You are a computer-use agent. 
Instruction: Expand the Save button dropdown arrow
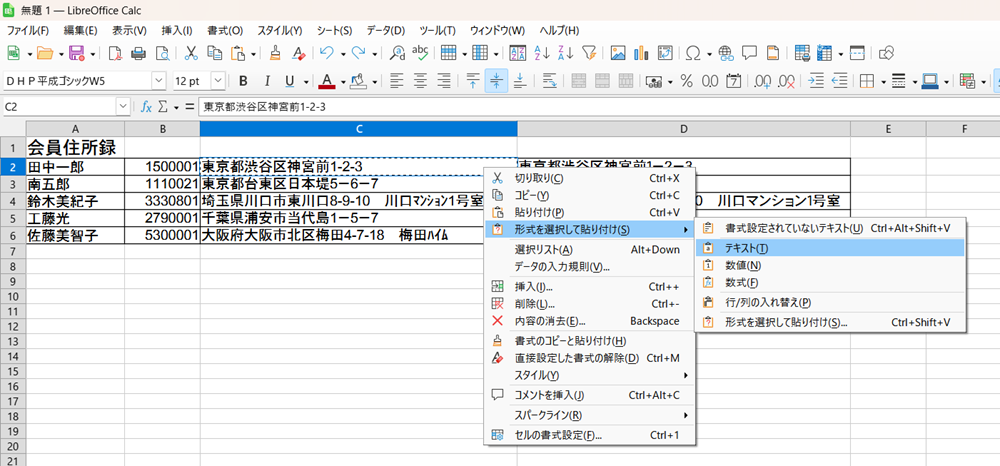(92, 54)
